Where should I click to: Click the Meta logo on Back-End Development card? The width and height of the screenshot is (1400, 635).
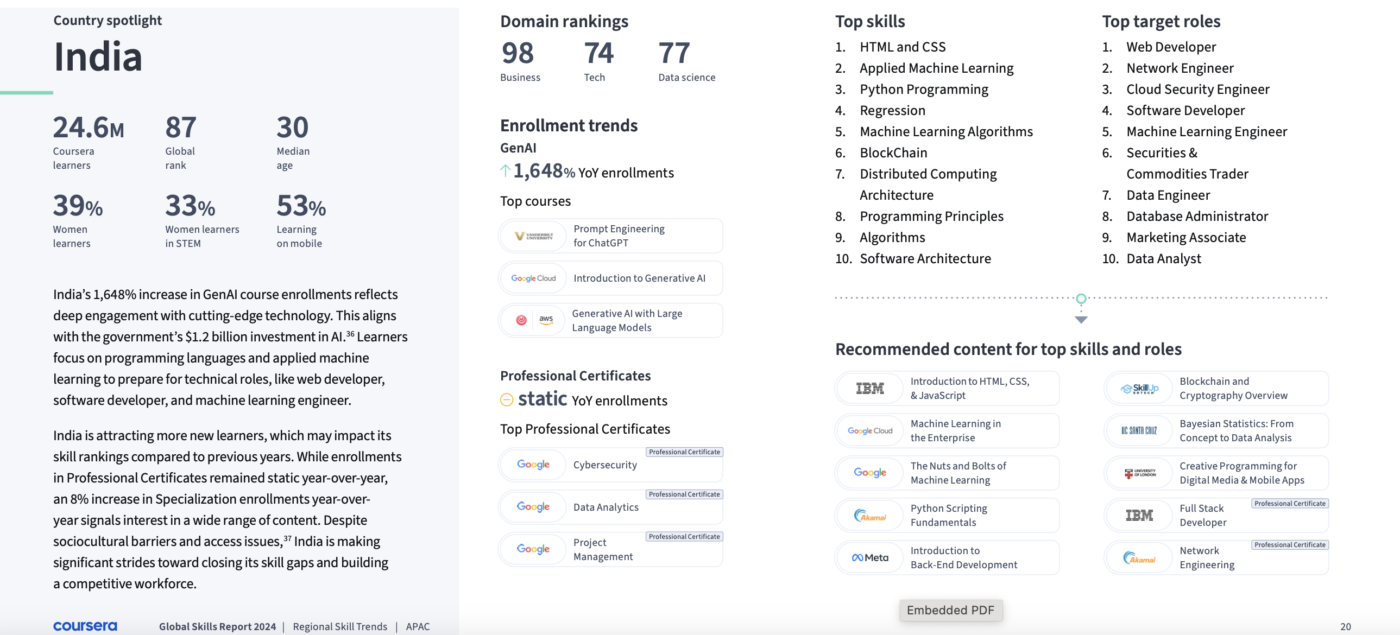click(870, 558)
